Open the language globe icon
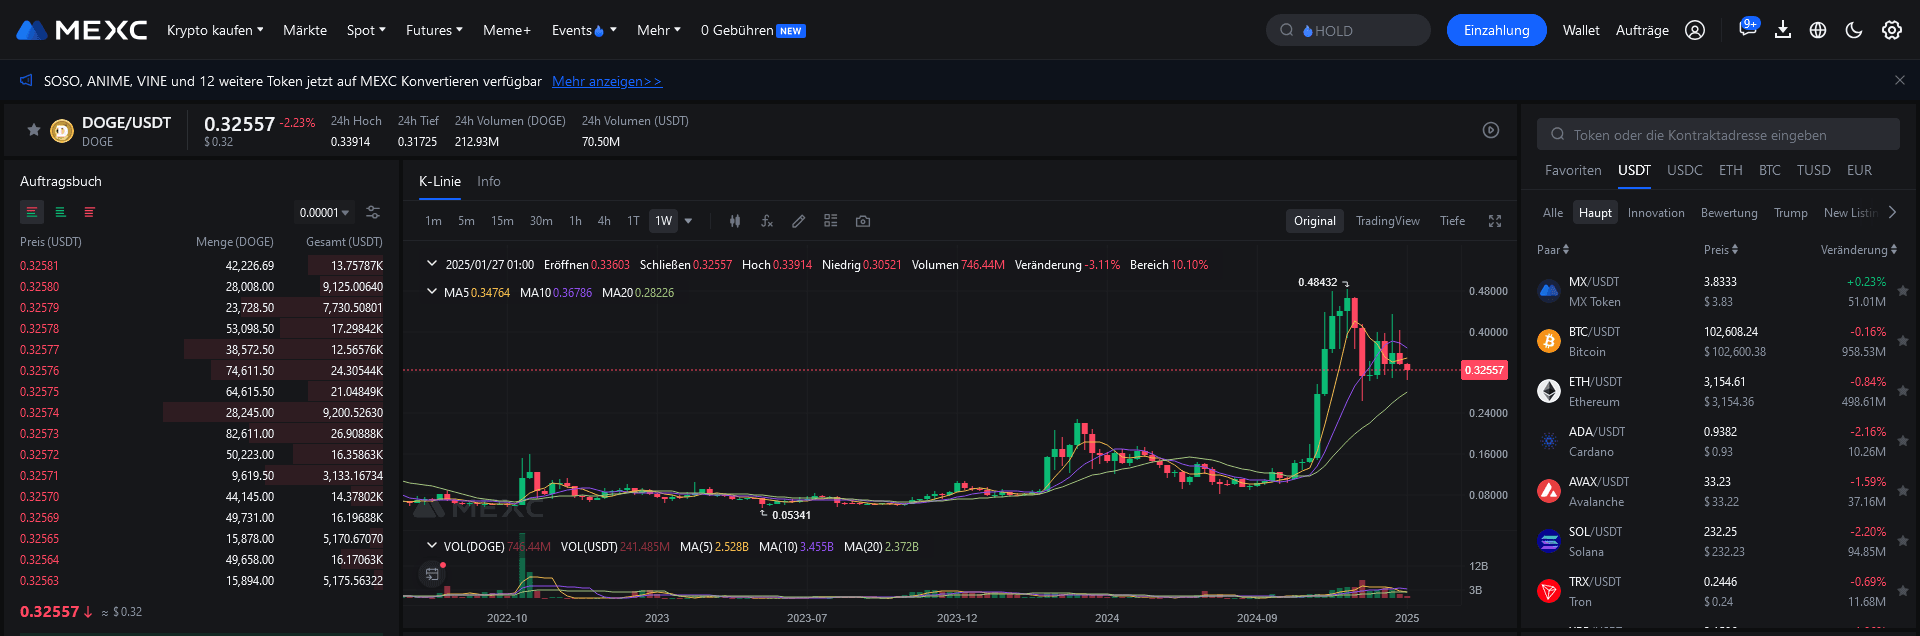The height and width of the screenshot is (636, 1920). 1818,30
